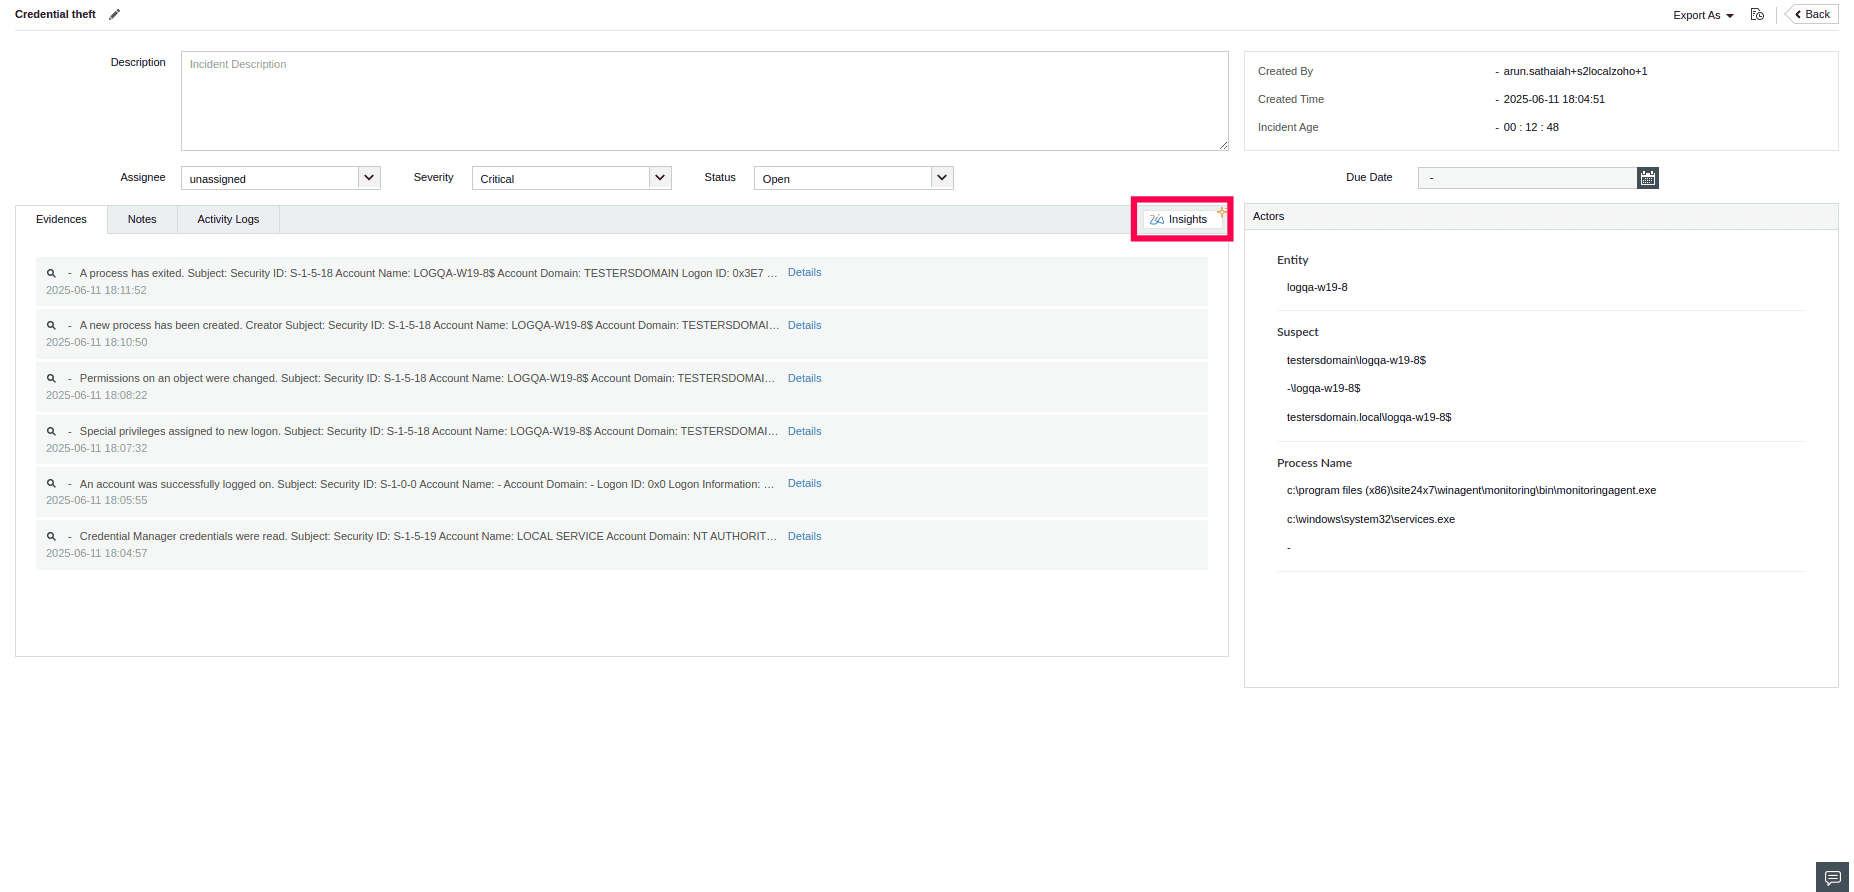Click search icon for 'Credential Manager credentials were read' evidence
1854x892 pixels.
click(51, 536)
